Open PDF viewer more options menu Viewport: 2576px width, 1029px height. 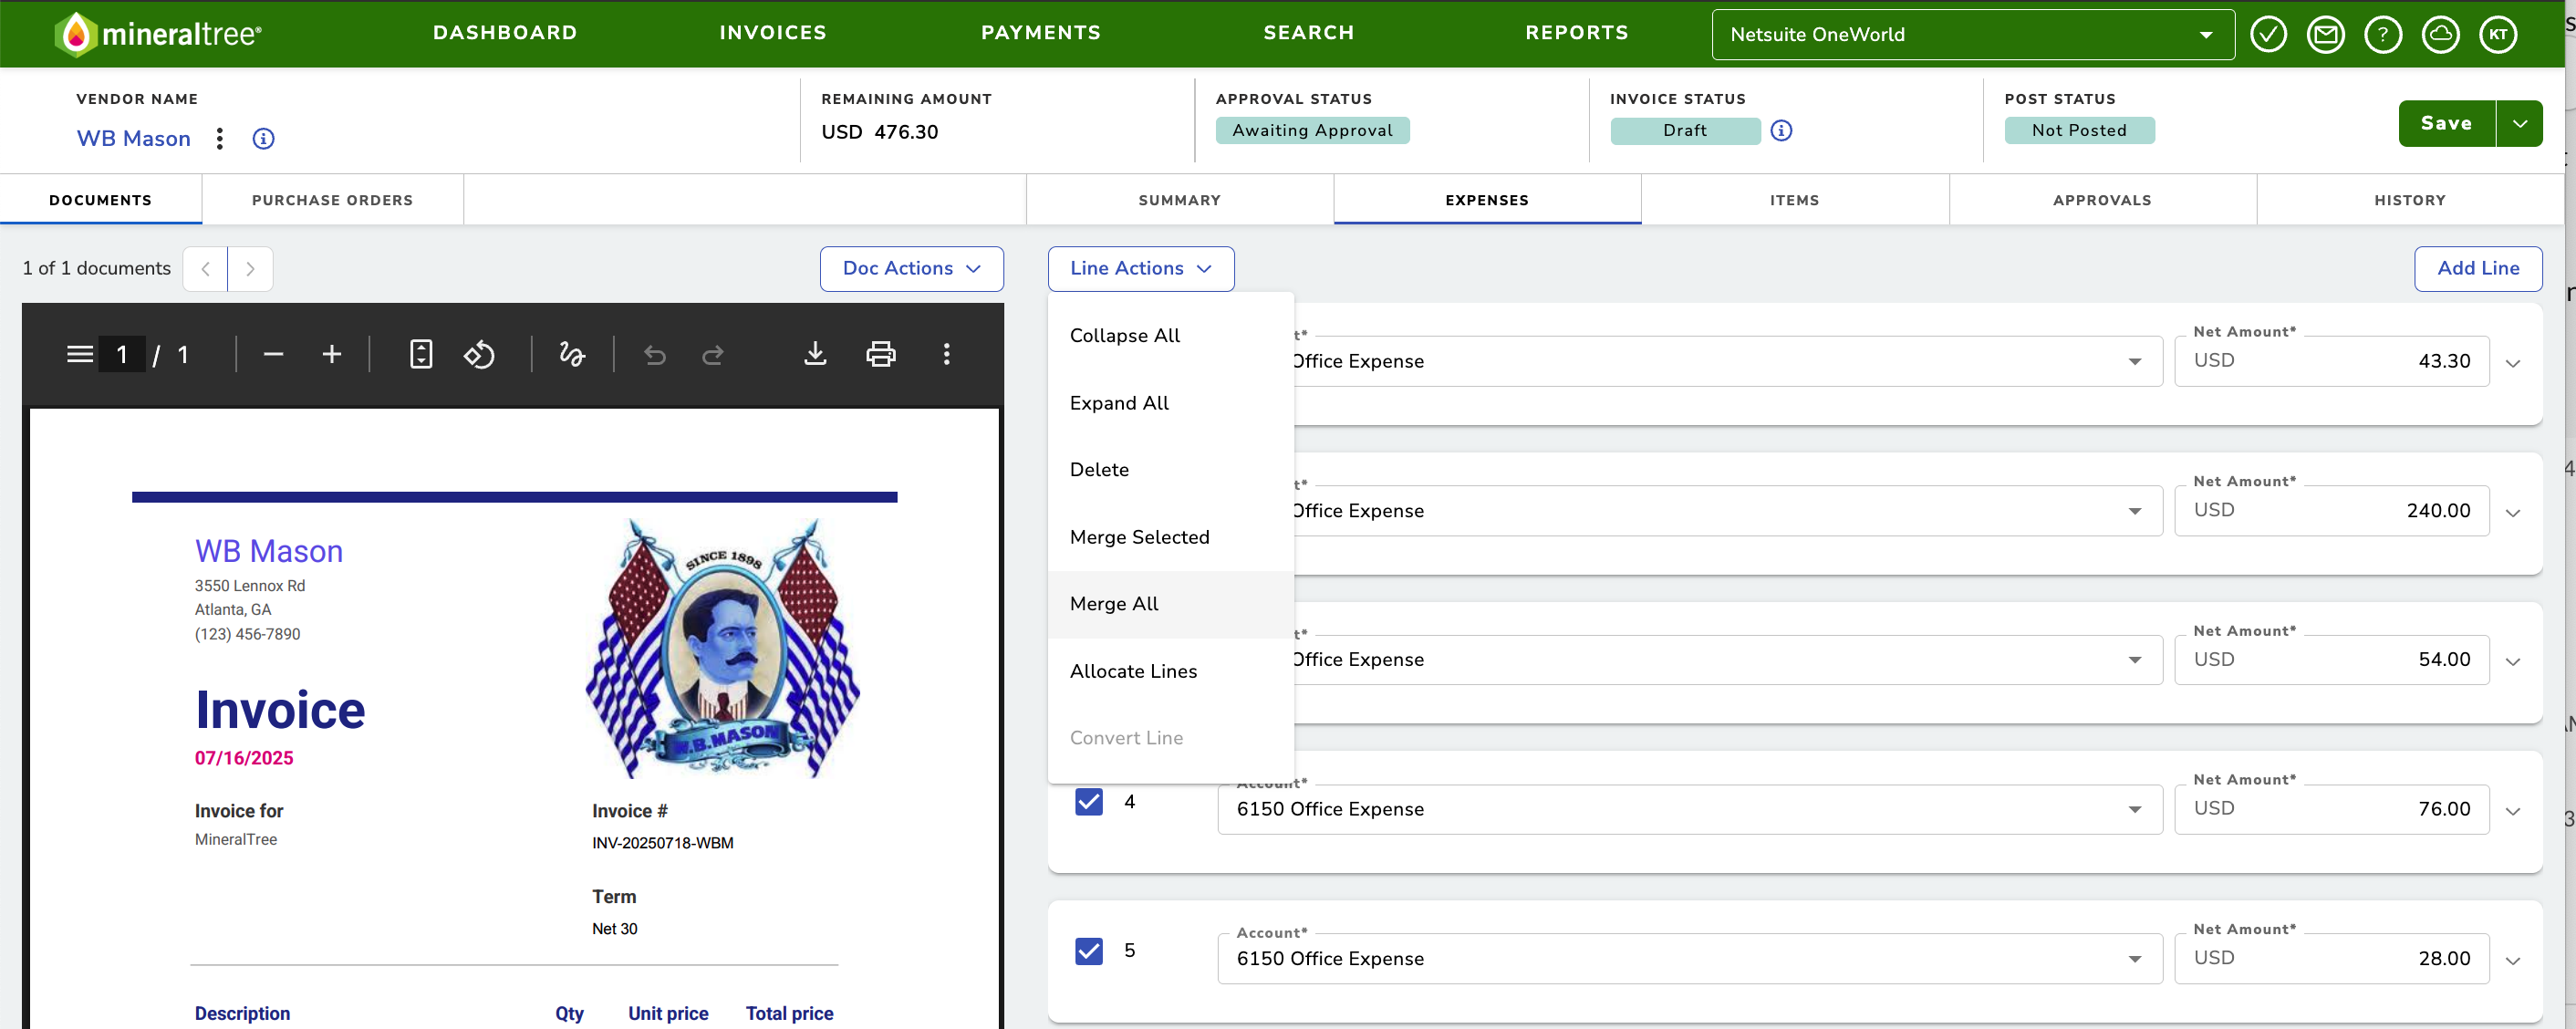tap(946, 354)
